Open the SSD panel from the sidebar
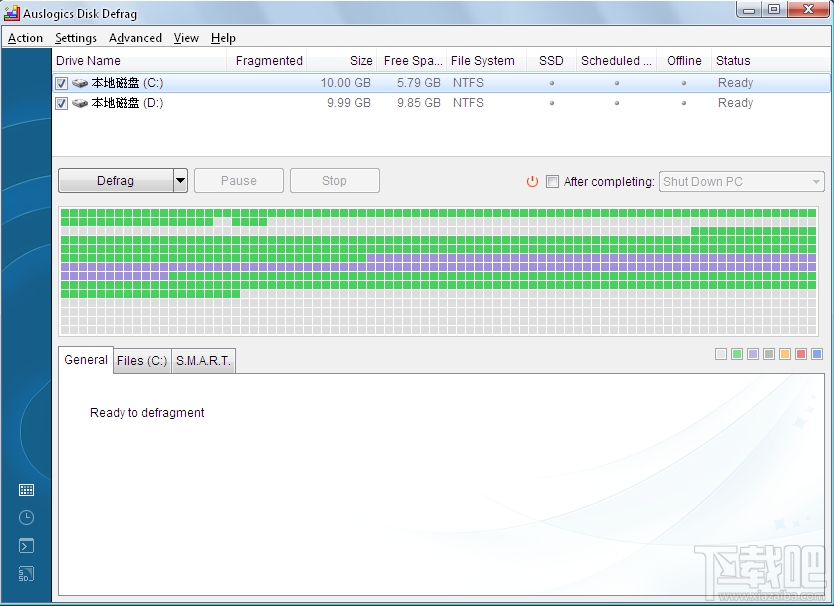The image size is (834, 606). (x=26, y=573)
